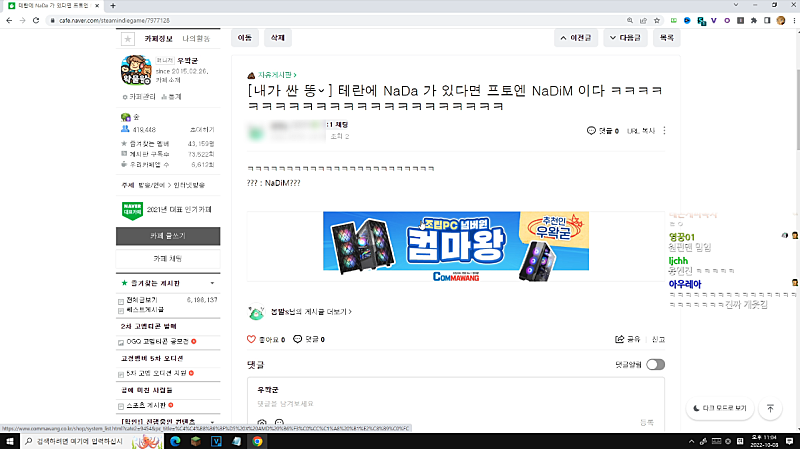Open the Windows Start menu
The width and height of the screenshot is (800, 449).
(x=9, y=441)
